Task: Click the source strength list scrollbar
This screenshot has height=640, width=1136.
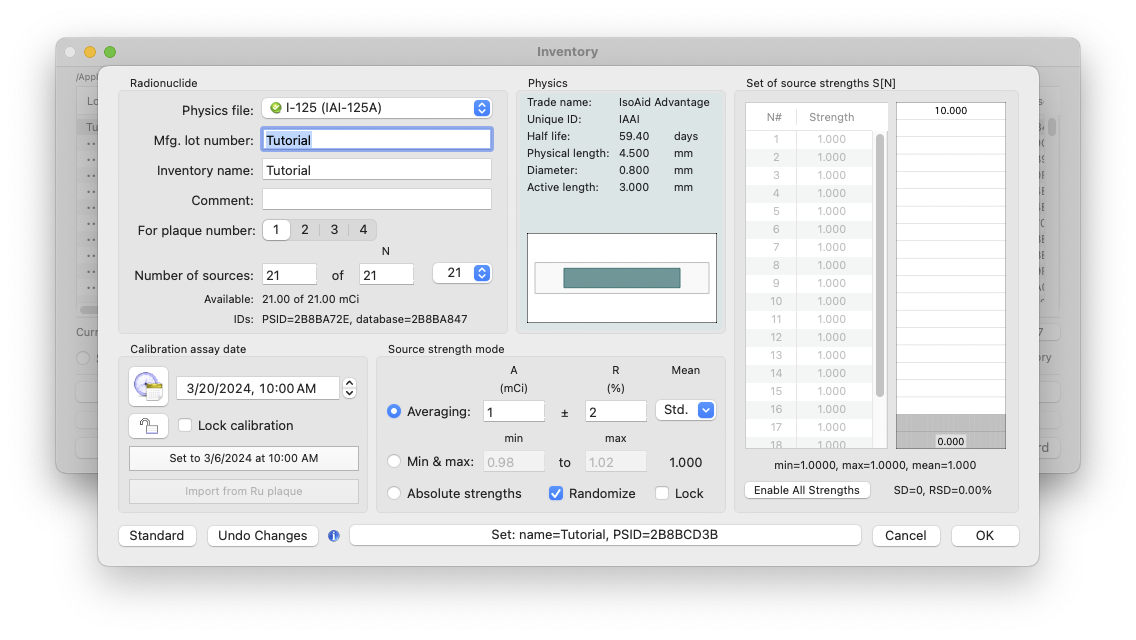Action: 880,265
